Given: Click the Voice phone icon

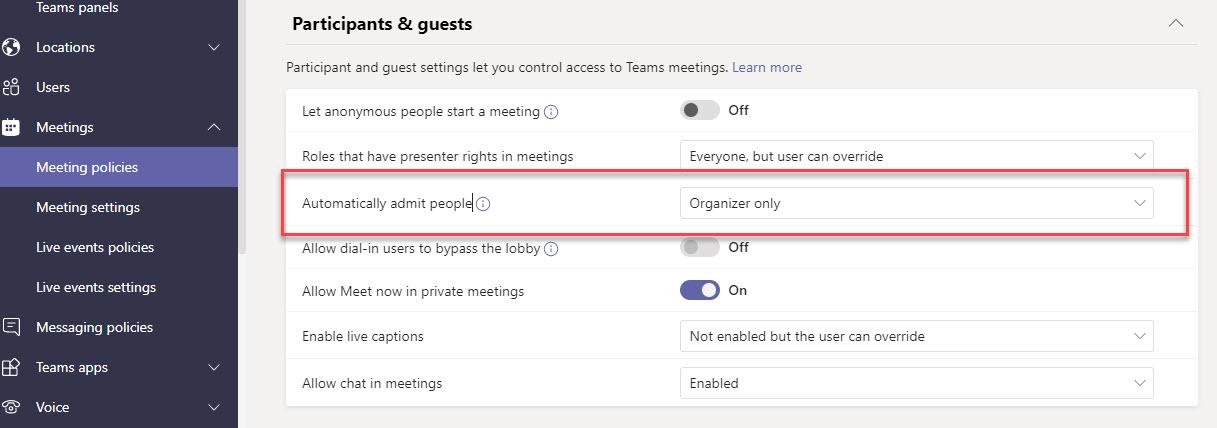Looking at the screenshot, I should 12,407.
